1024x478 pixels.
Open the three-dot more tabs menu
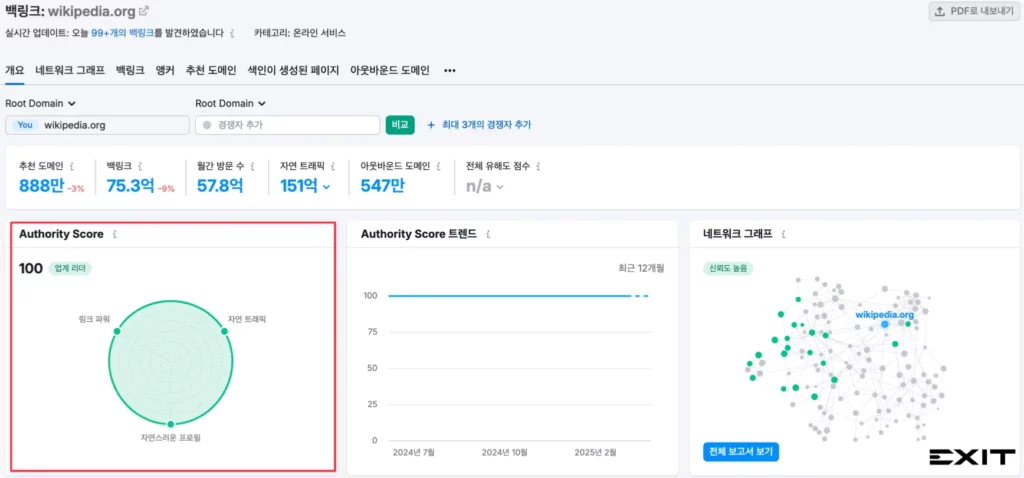[449, 71]
